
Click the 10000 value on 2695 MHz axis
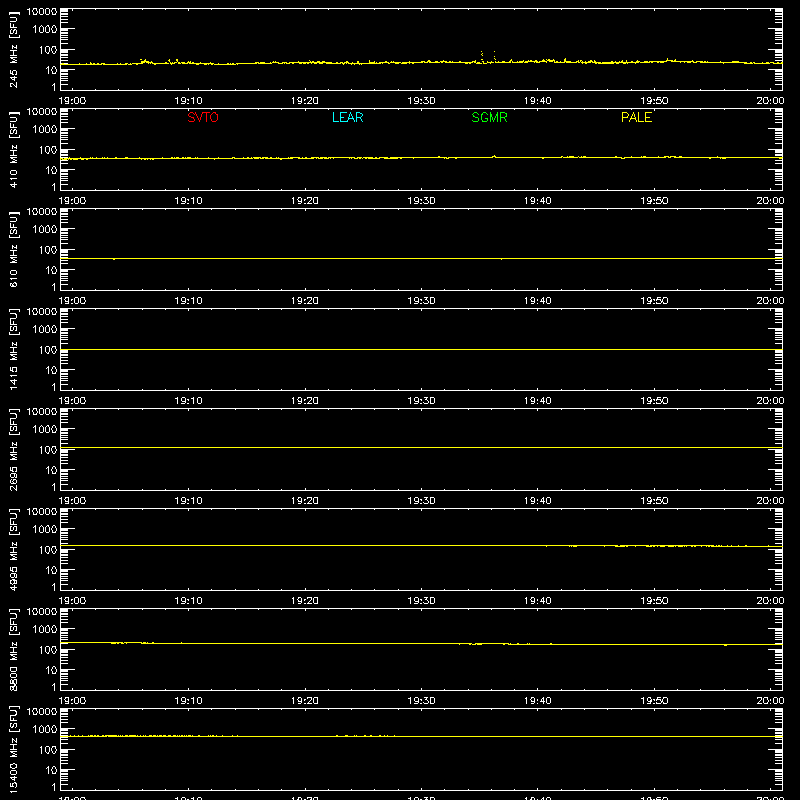pos(42,412)
